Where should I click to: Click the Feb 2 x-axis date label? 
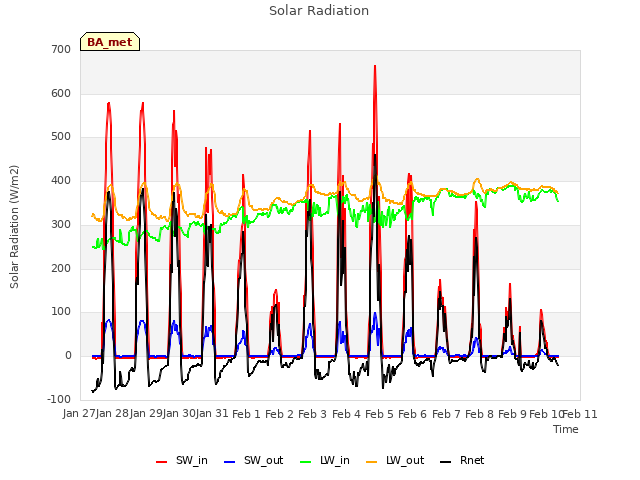coord(280,414)
